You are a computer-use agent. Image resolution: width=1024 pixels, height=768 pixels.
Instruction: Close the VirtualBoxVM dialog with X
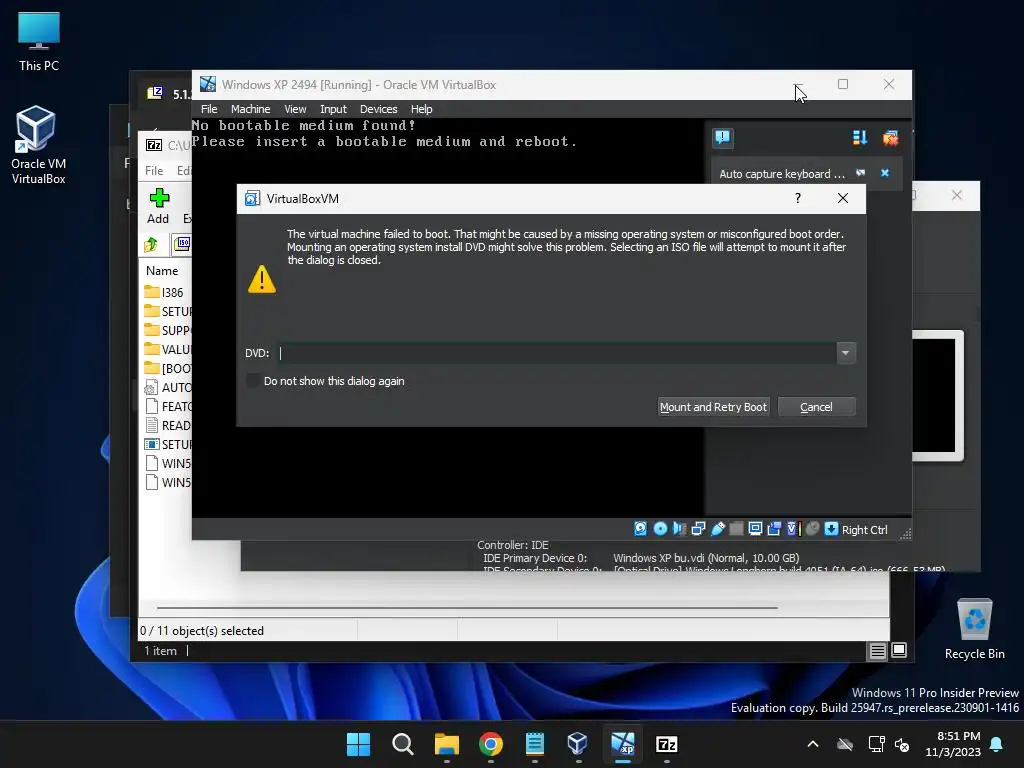[x=843, y=199]
